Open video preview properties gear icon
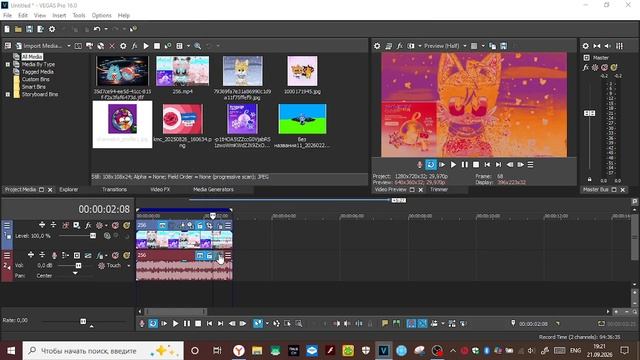 (377, 46)
